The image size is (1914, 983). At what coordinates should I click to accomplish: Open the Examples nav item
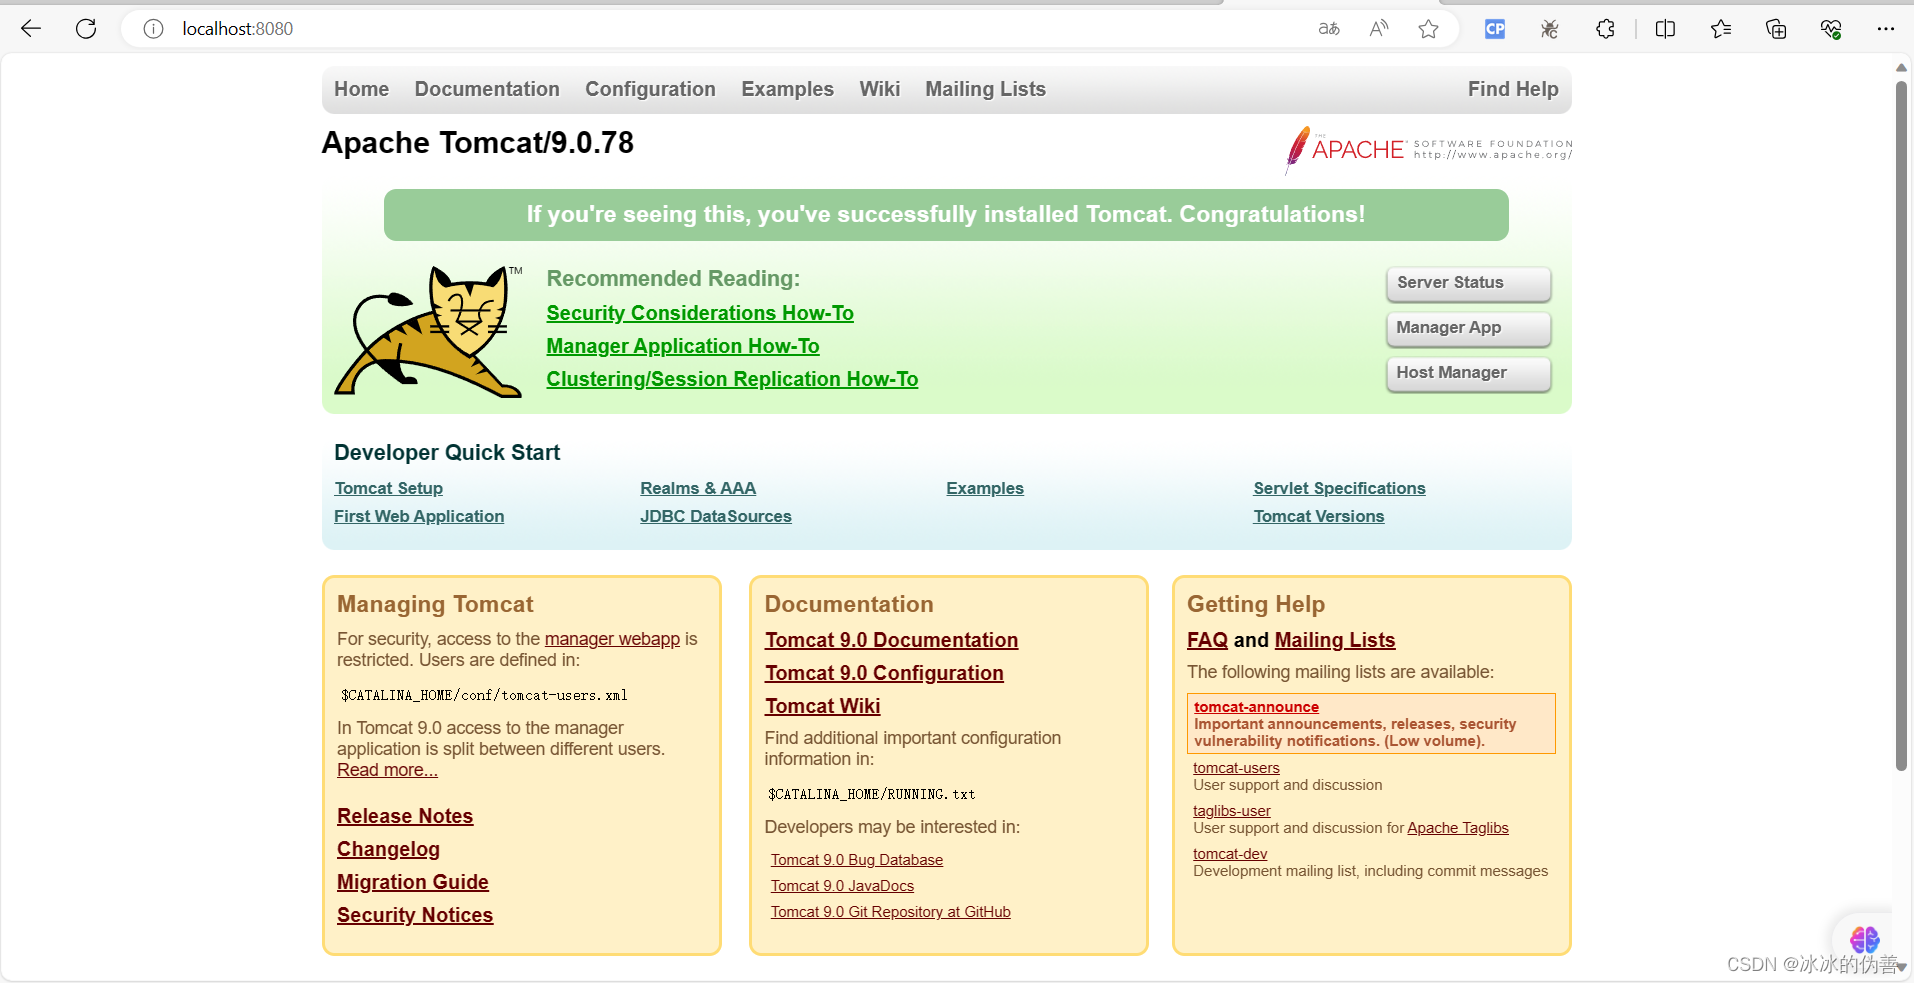point(787,89)
